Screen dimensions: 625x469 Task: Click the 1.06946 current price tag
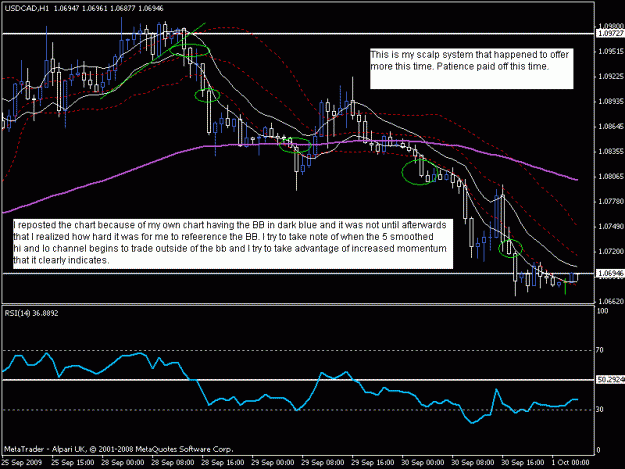610,273
